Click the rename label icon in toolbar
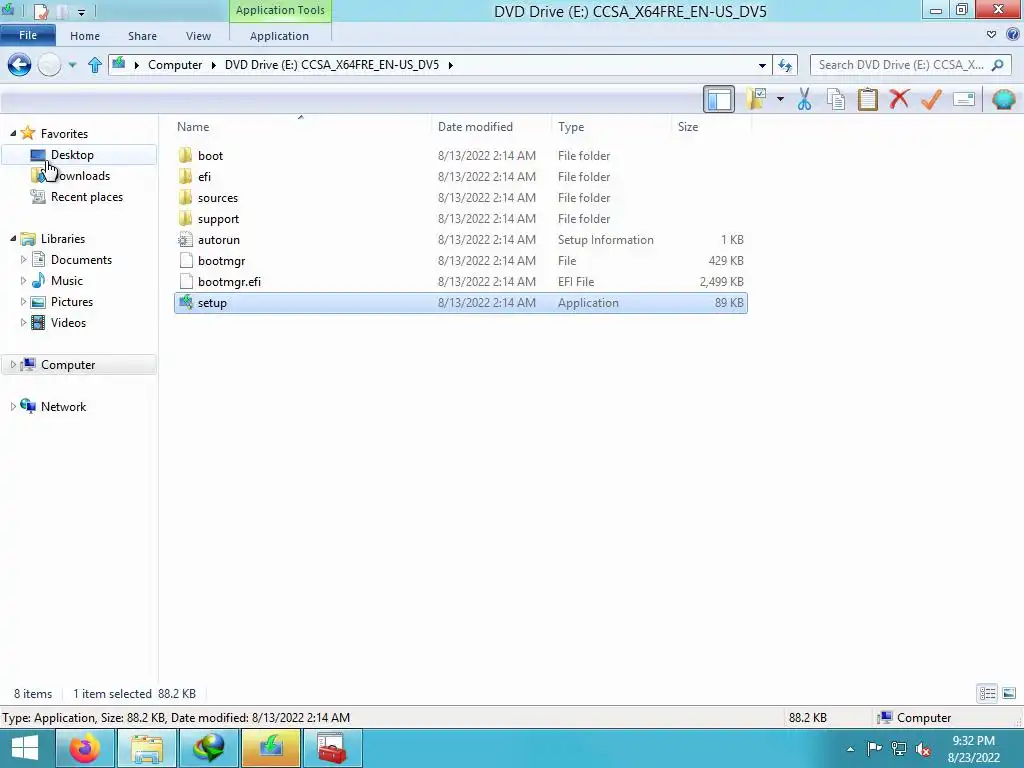Screen dimensions: 1024x768 tap(964, 99)
